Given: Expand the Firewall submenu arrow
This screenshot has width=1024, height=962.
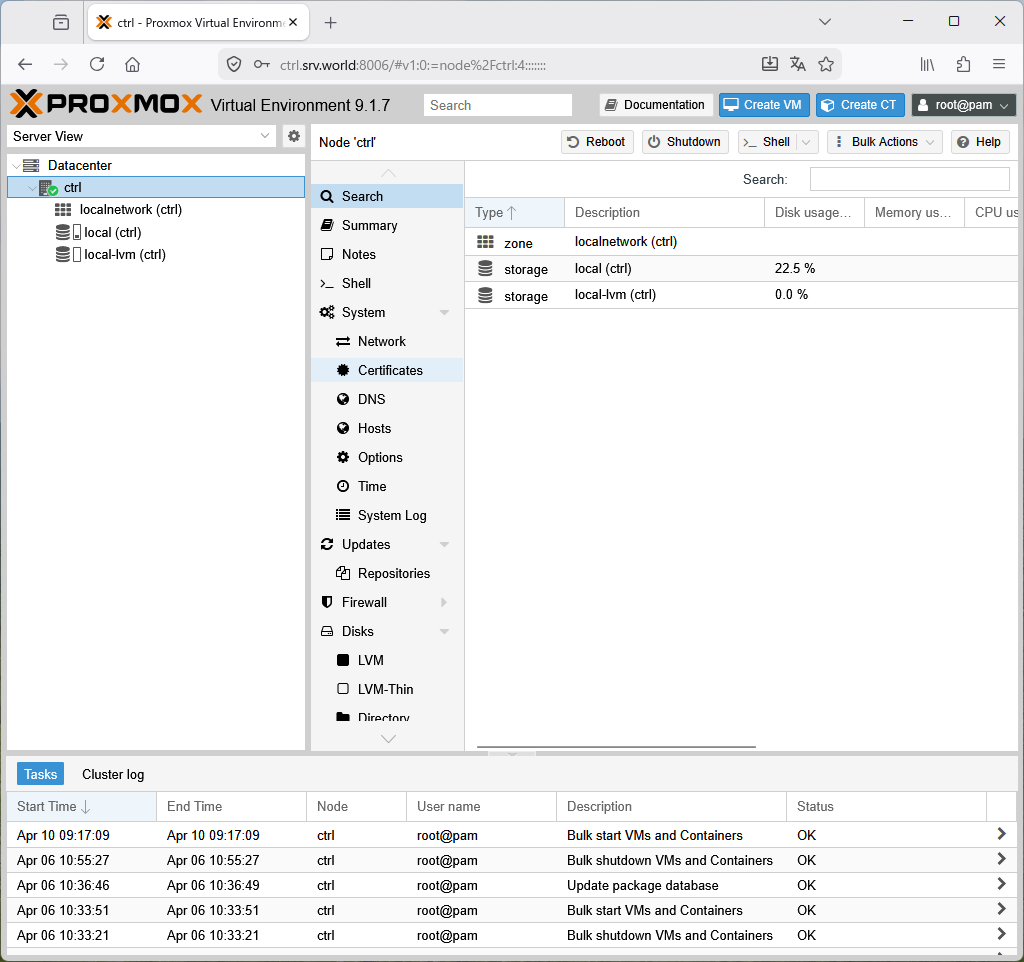Looking at the screenshot, I should point(443,602).
